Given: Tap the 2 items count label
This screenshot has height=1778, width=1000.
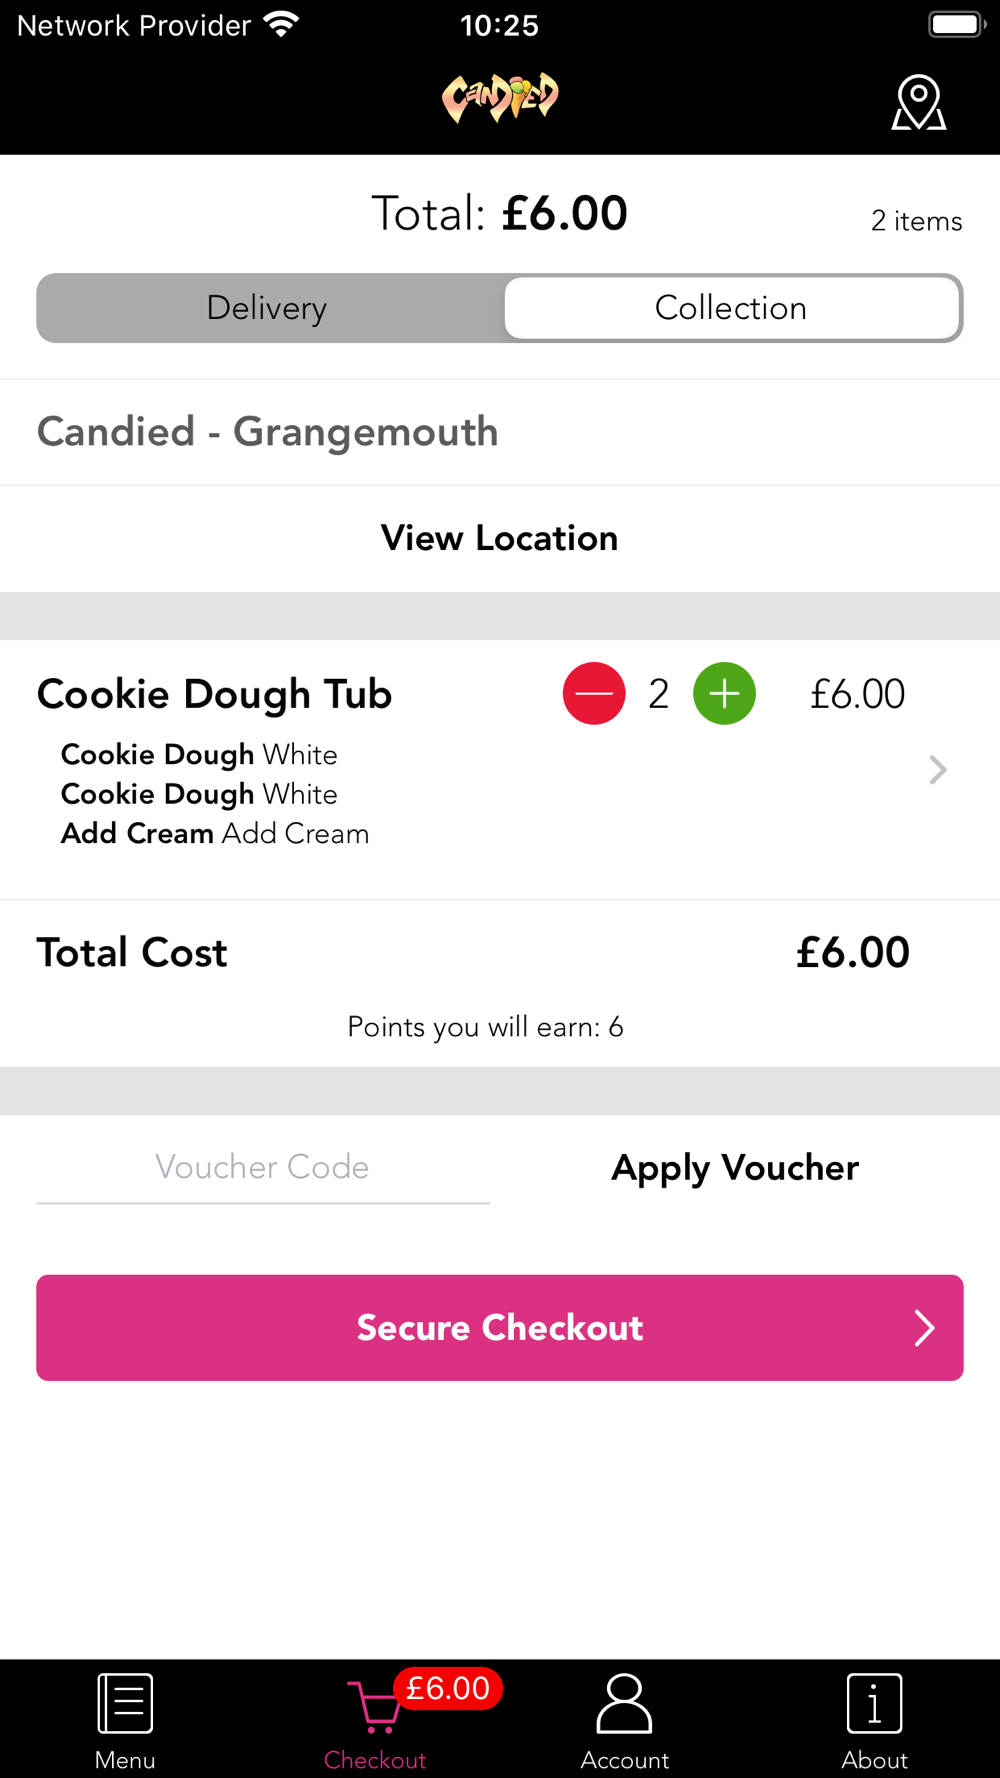Looking at the screenshot, I should point(916,221).
